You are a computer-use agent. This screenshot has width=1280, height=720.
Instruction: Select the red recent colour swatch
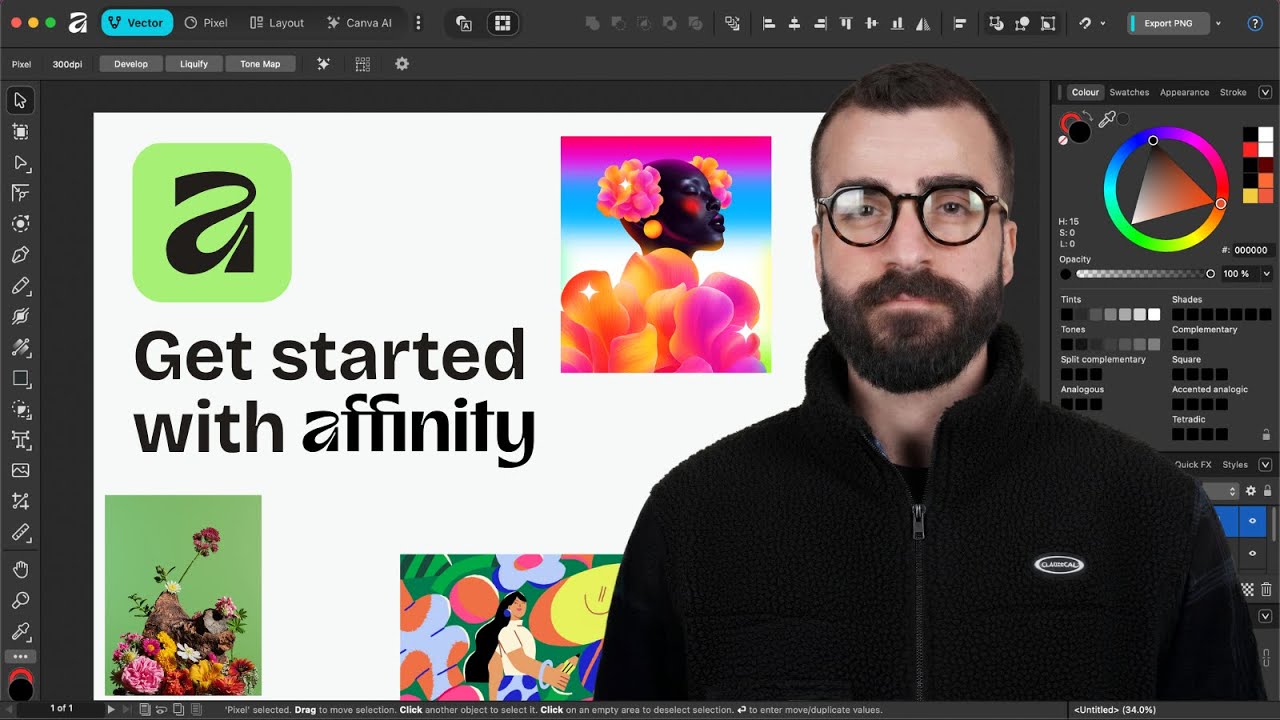pyautogui.click(x=1251, y=149)
